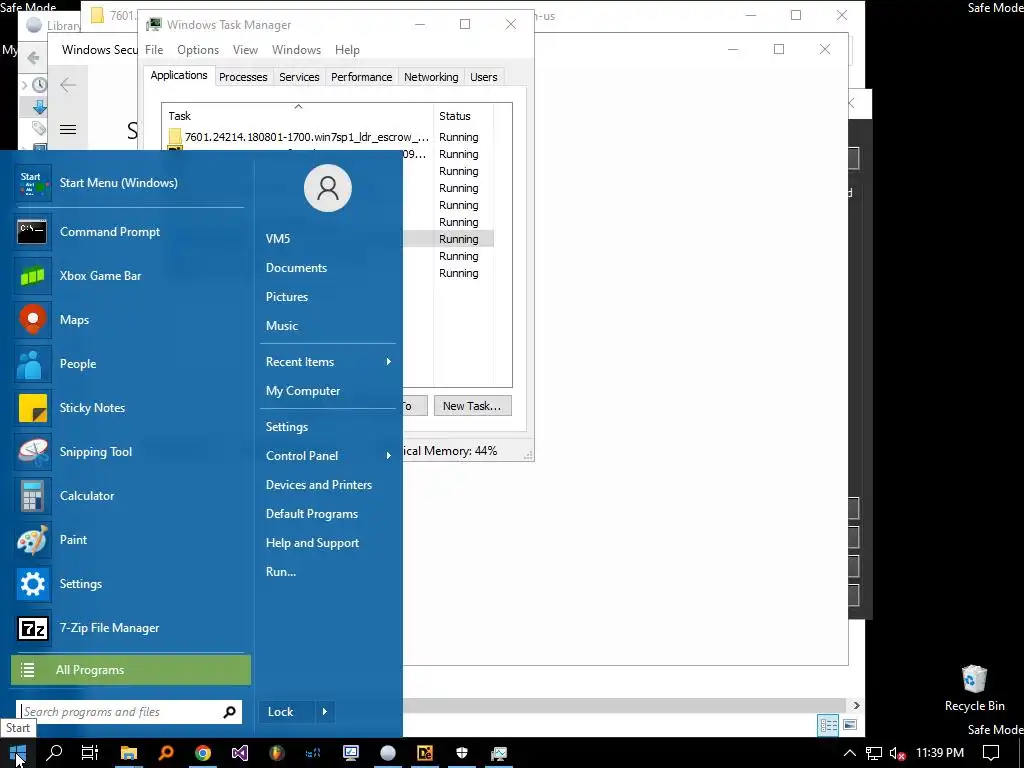Viewport: 1024px width, 768px height.
Task: Click right scroll arrow in Explorer window
Action: pos(856,705)
